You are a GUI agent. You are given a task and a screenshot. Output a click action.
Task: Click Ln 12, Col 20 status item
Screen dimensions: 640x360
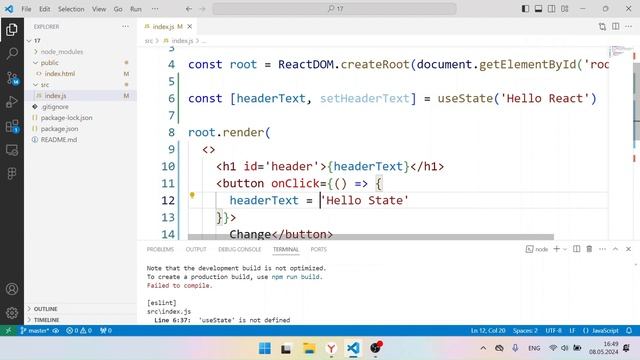coord(488,331)
